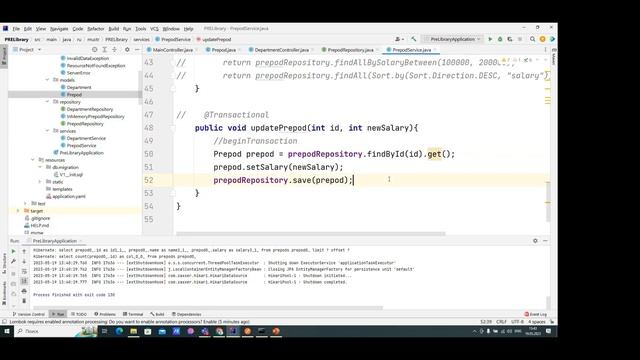Open the File menu
The height and width of the screenshot is (360, 640).
pos(16,29)
